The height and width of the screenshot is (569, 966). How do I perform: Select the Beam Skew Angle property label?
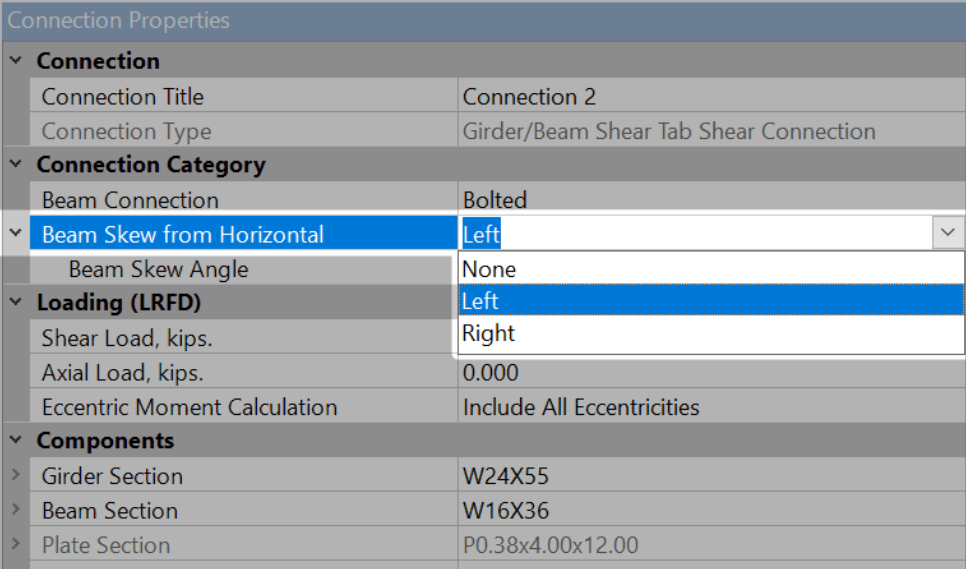158,270
